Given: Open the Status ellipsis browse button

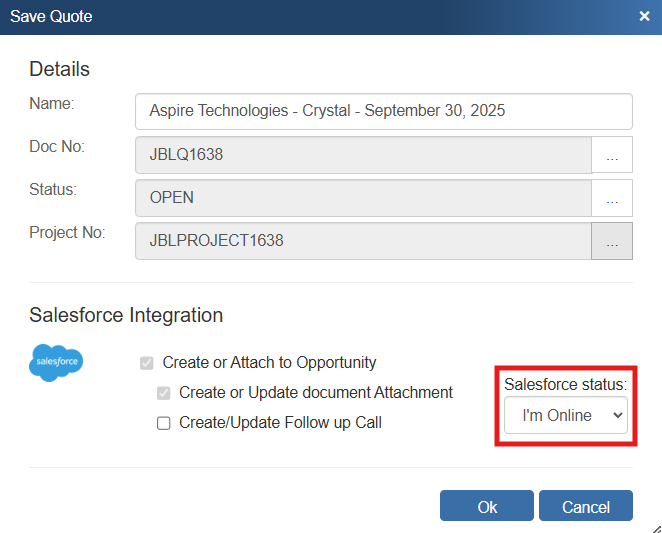Looking at the screenshot, I should pos(612,198).
